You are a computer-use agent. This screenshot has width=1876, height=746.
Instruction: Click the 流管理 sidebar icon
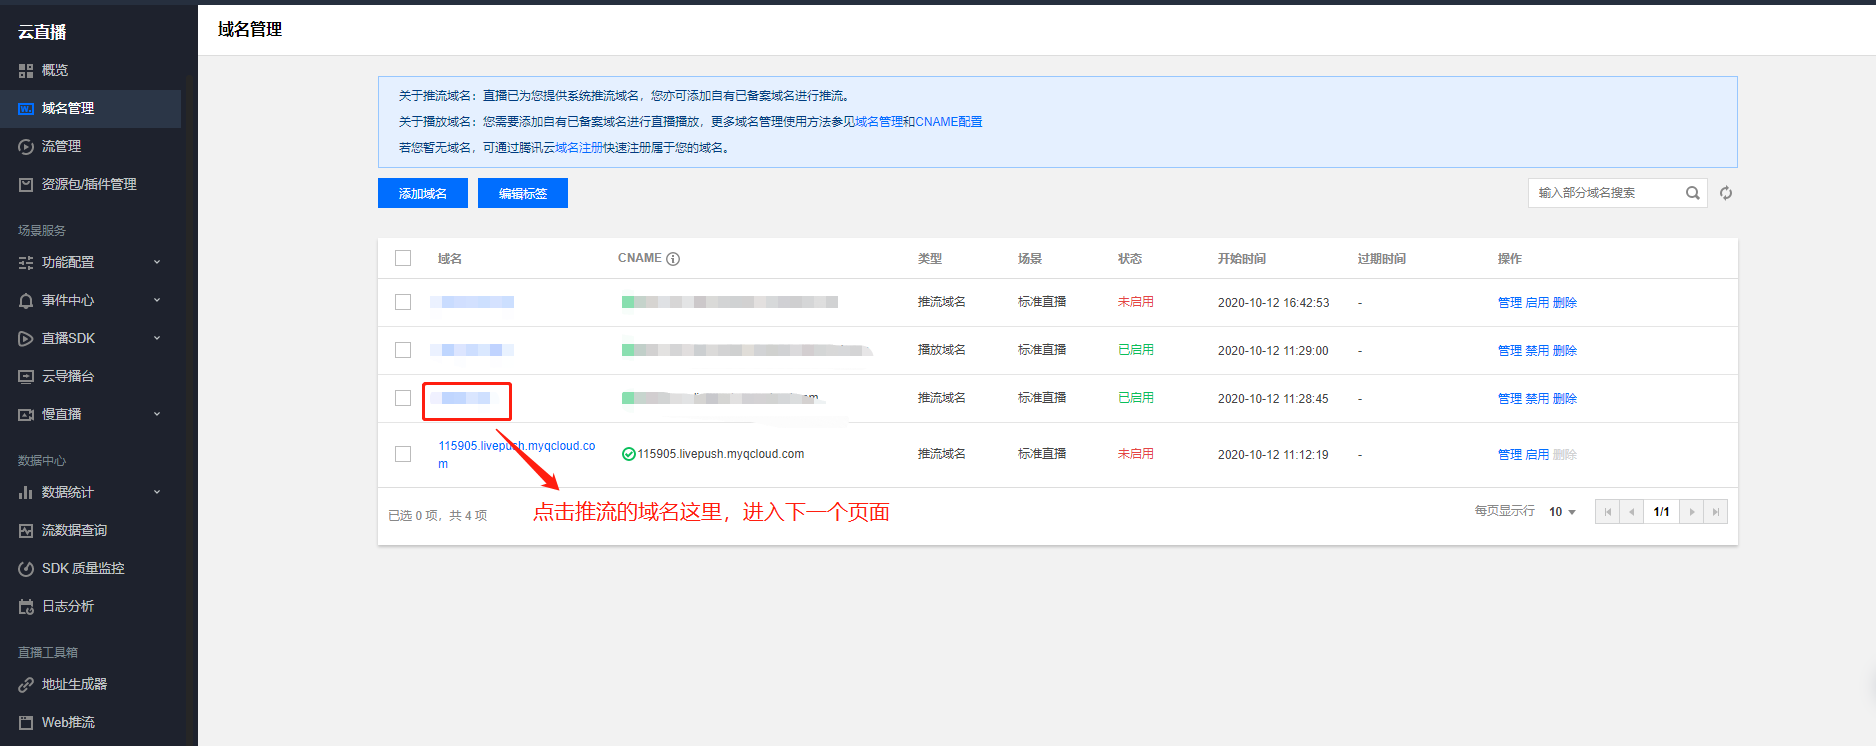click(x=26, y=146)
